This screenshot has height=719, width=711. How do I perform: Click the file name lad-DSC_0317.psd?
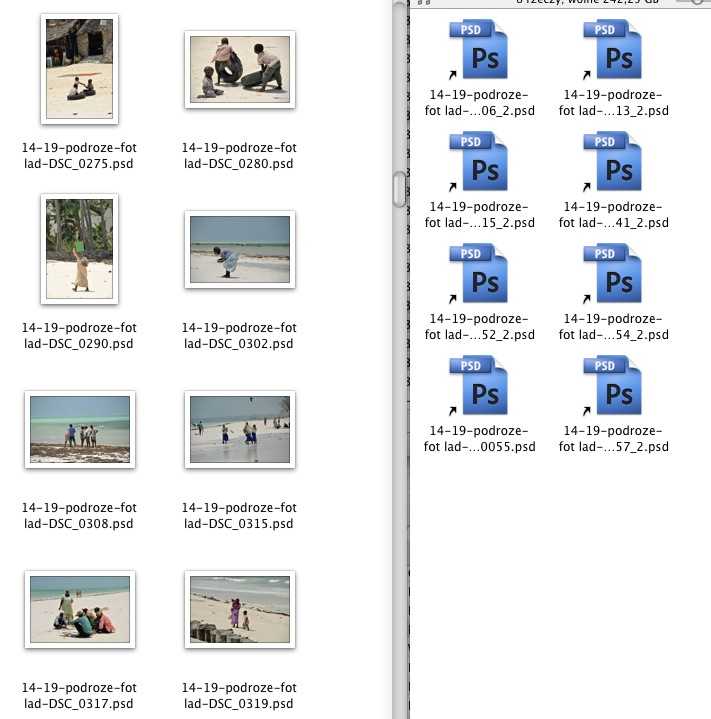click(x=79, y=703)
